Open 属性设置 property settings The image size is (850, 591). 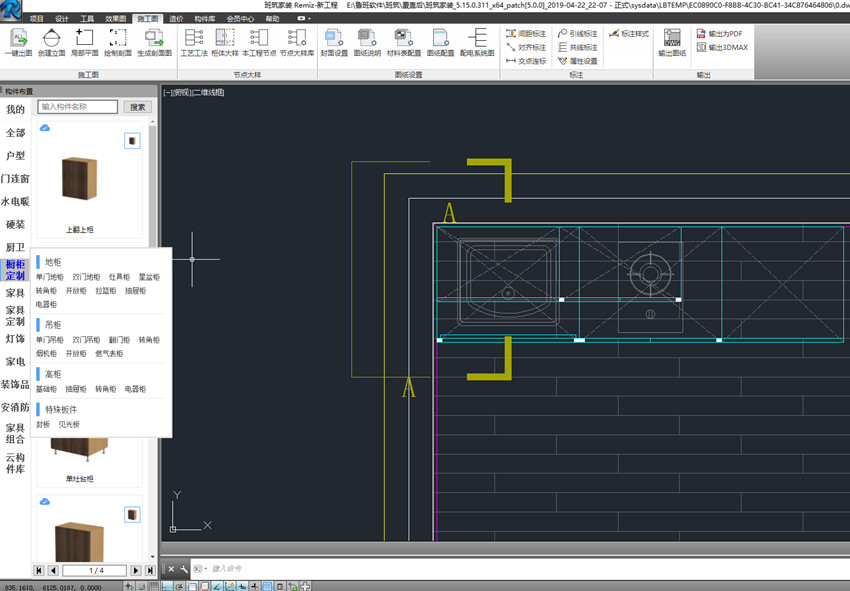577,61
